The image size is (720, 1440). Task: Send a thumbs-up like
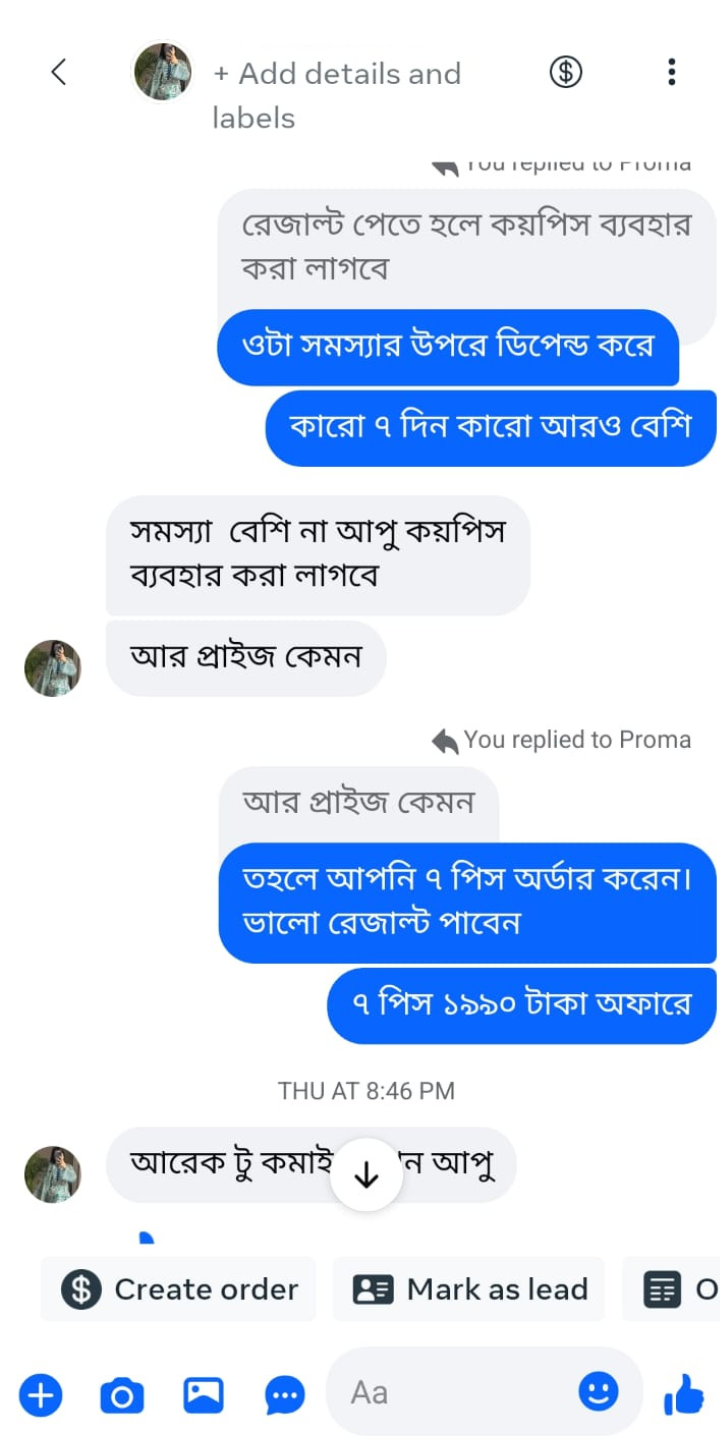tap(684, 1393)
